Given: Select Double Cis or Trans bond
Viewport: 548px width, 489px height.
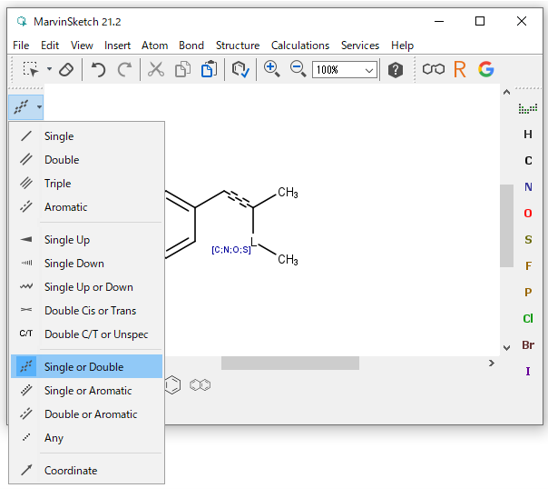Looking at the screenshot, I should coord(87,310).
